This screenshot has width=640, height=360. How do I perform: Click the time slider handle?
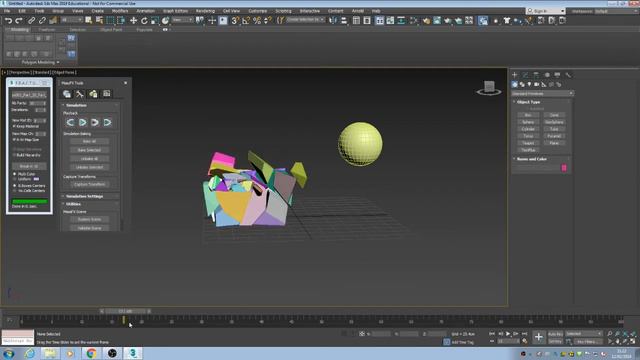pos(125,311)
